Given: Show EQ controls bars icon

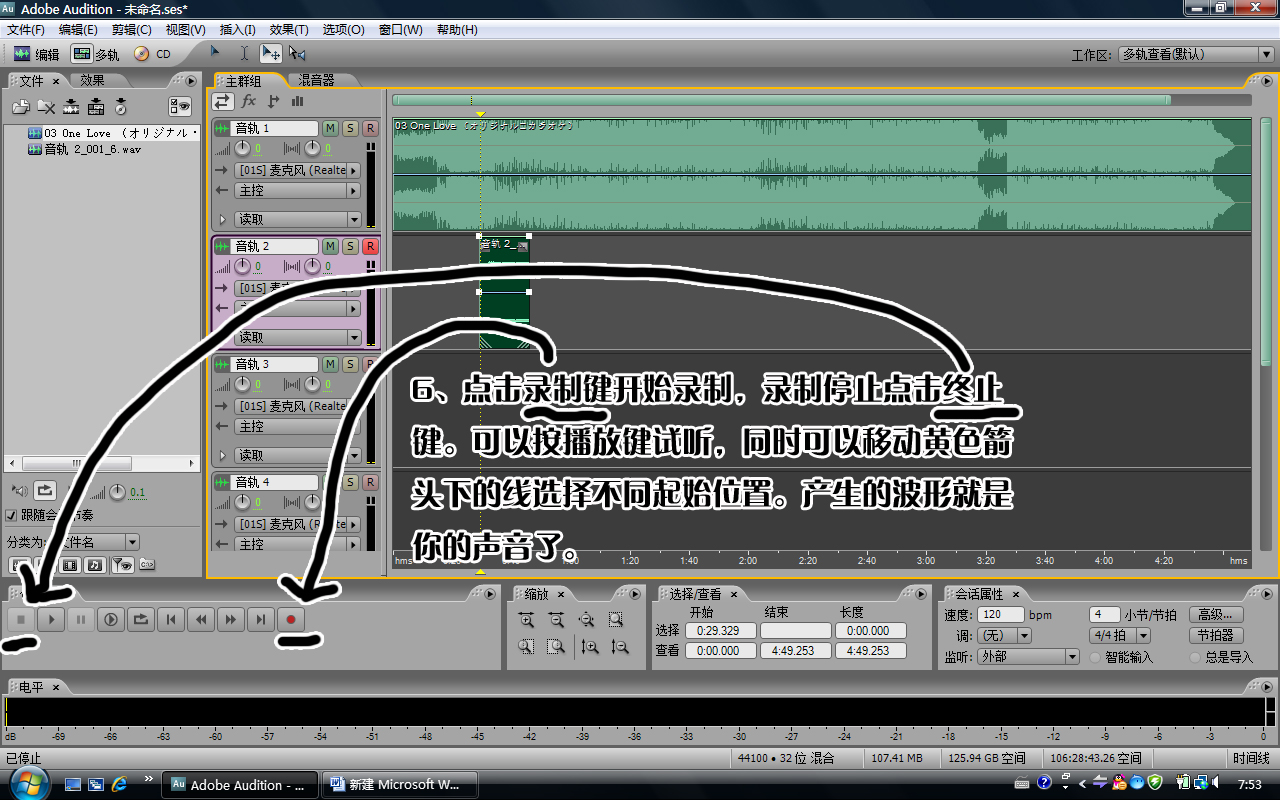Looking at the screenshot, I should pos(297,101).
